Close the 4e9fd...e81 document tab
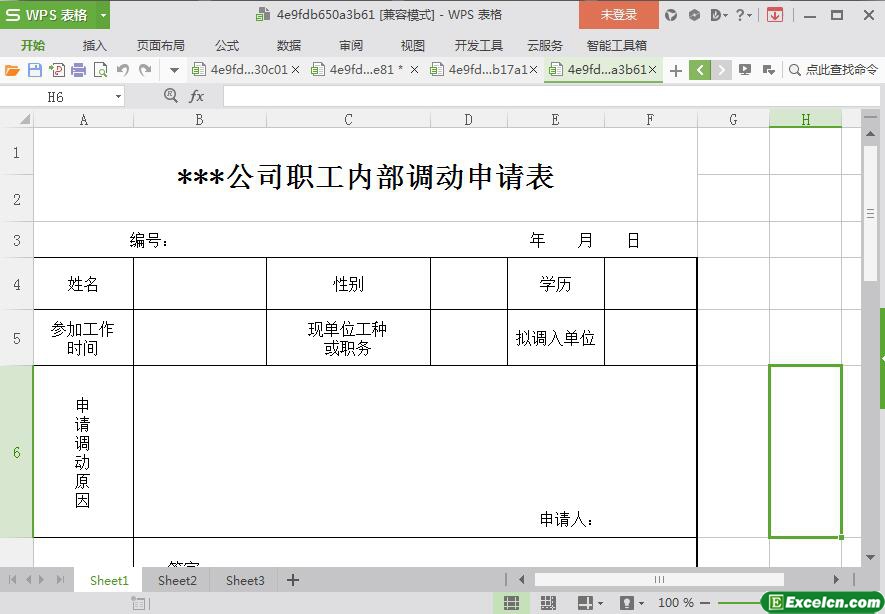Viewport: 885px width, 614px height. click(414, 69)
